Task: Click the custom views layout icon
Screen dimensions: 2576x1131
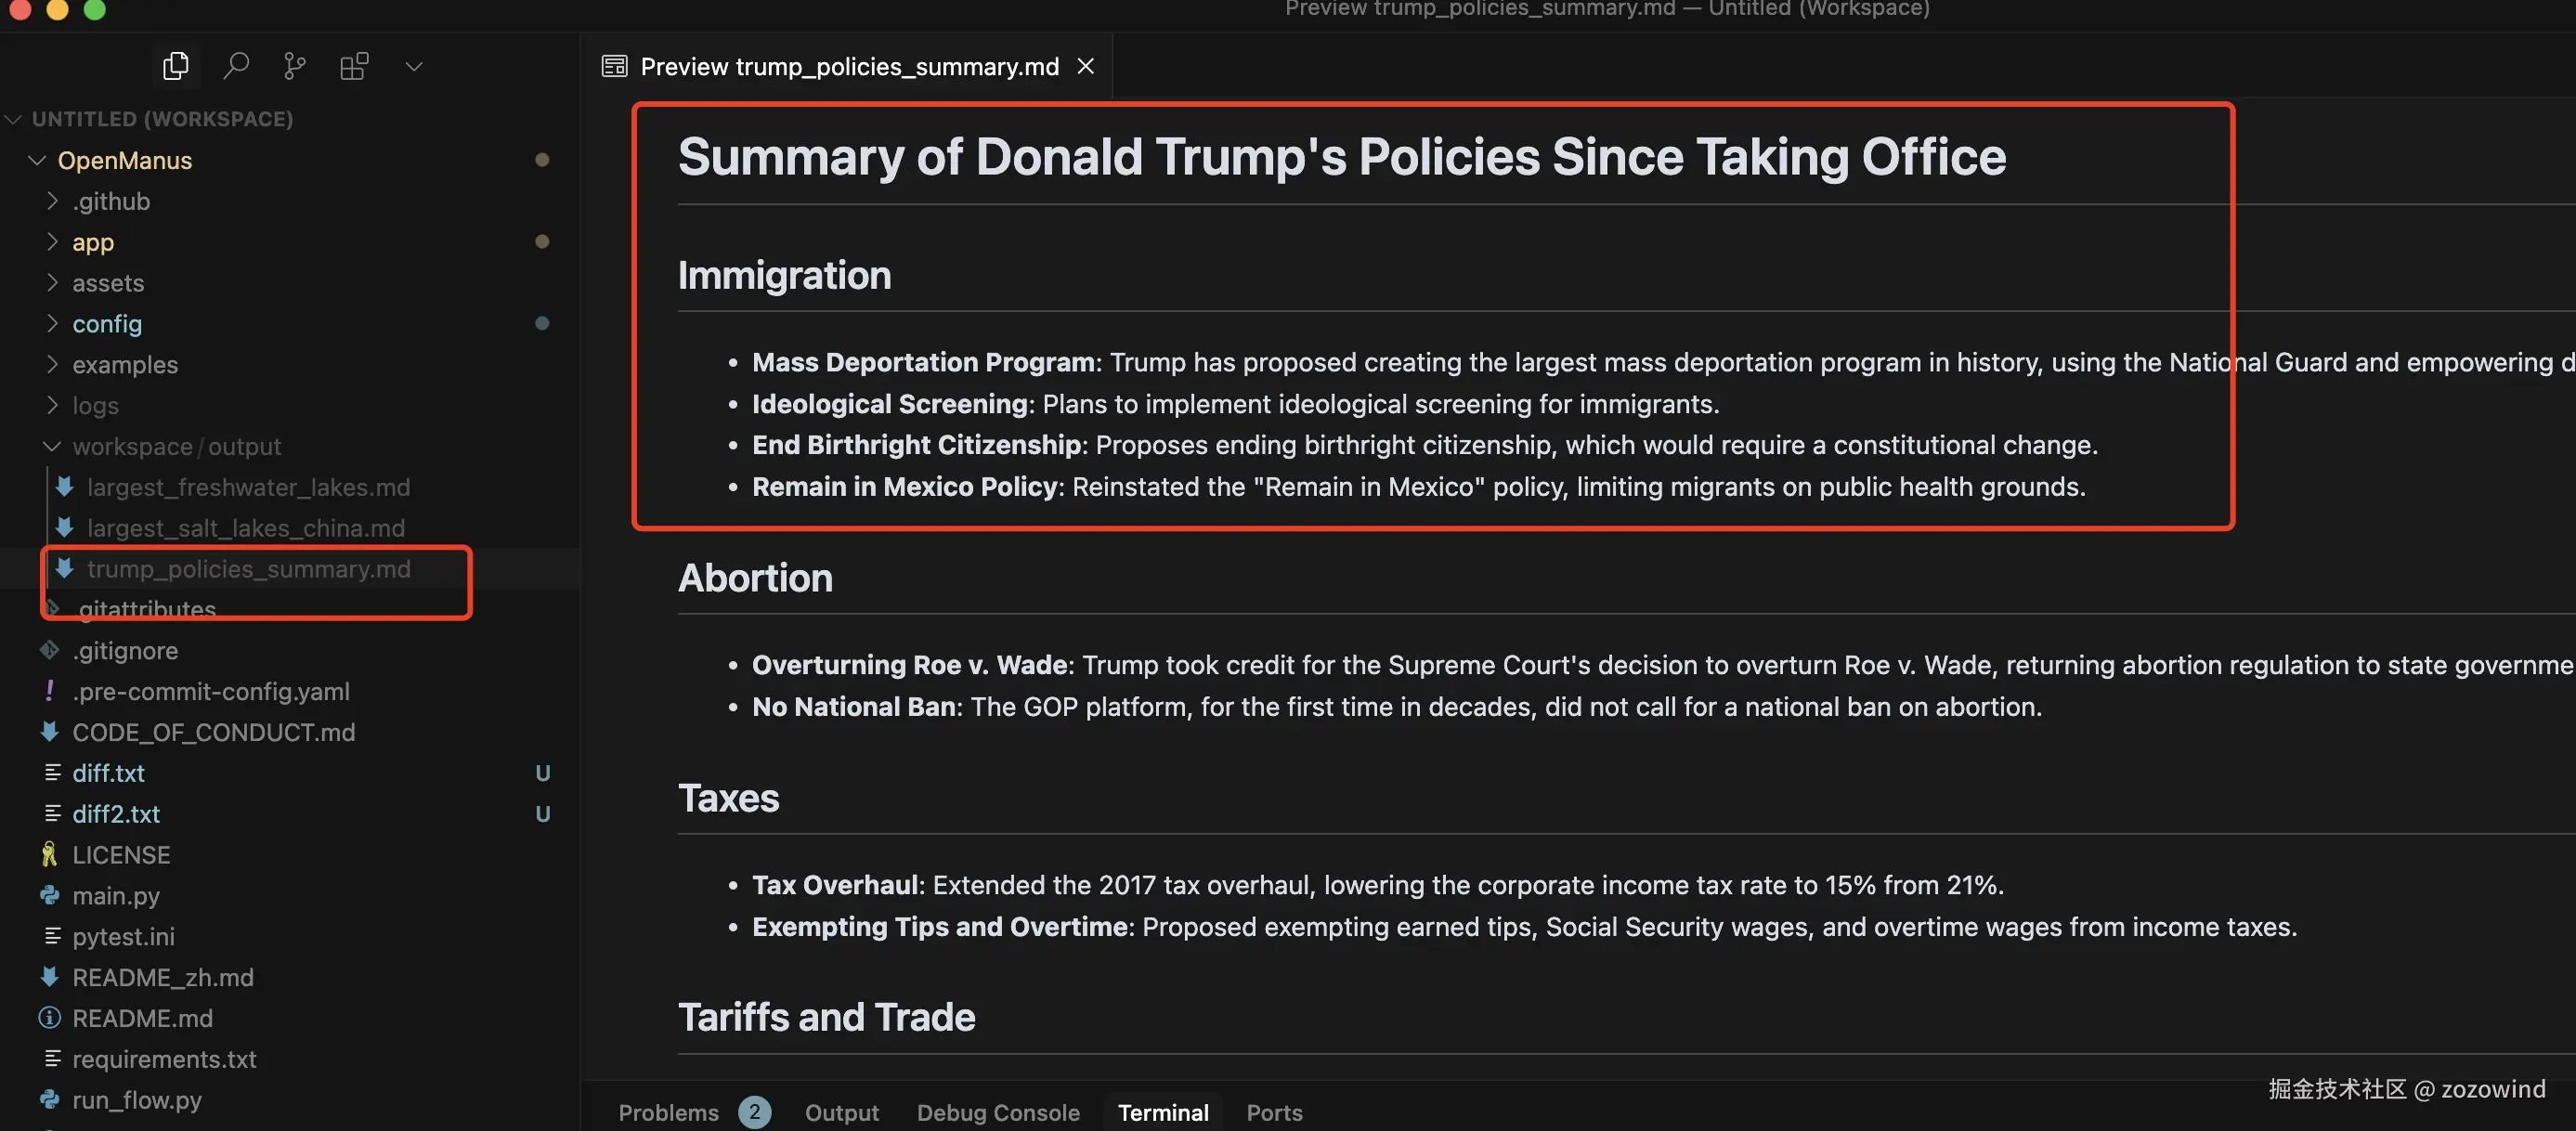Action: [x=354, y=65]
